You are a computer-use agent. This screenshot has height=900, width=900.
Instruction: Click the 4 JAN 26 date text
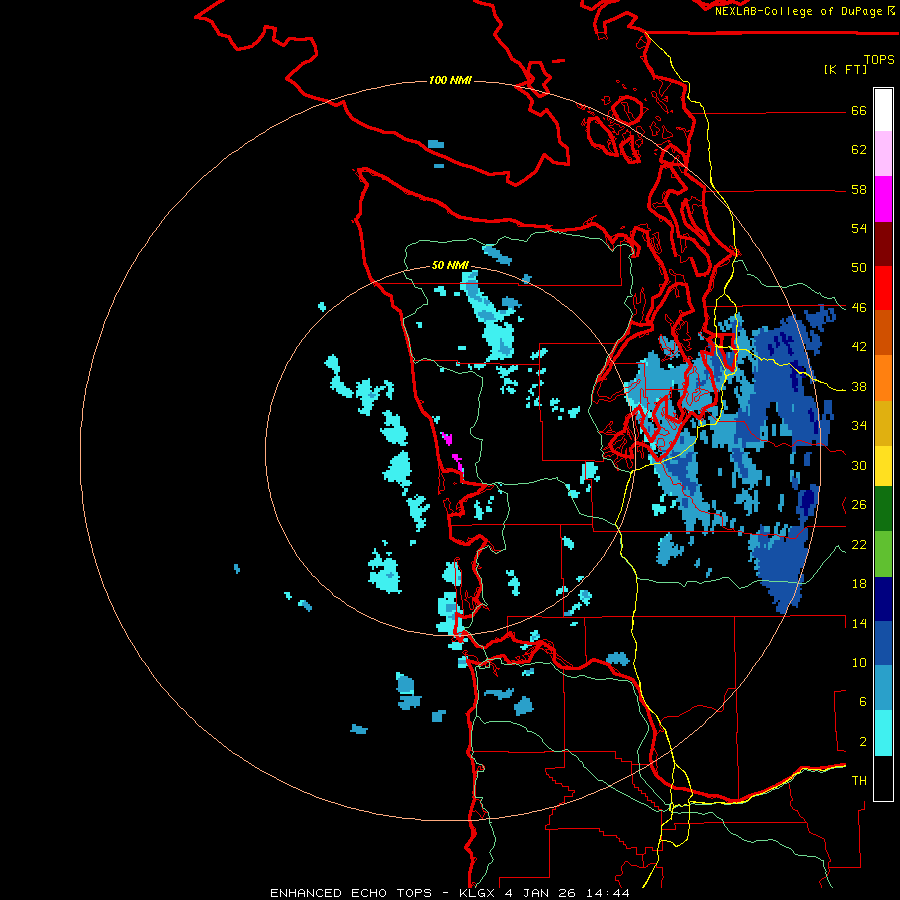(542, 893)
